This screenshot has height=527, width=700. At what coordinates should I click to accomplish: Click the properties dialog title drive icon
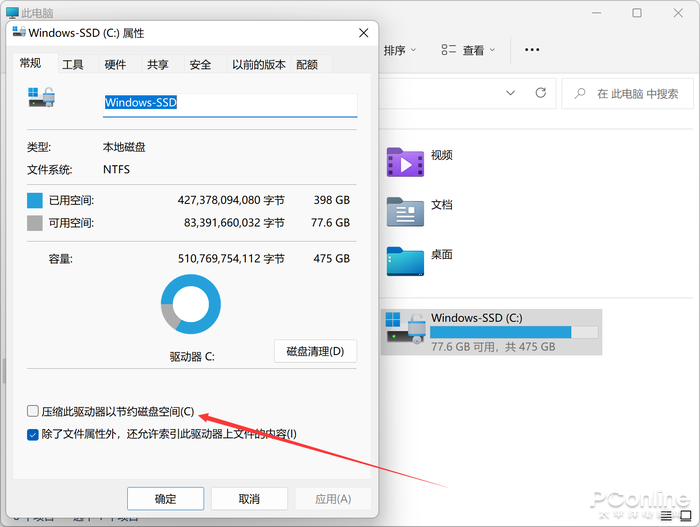pyautogui.click(x=19, y=32)
